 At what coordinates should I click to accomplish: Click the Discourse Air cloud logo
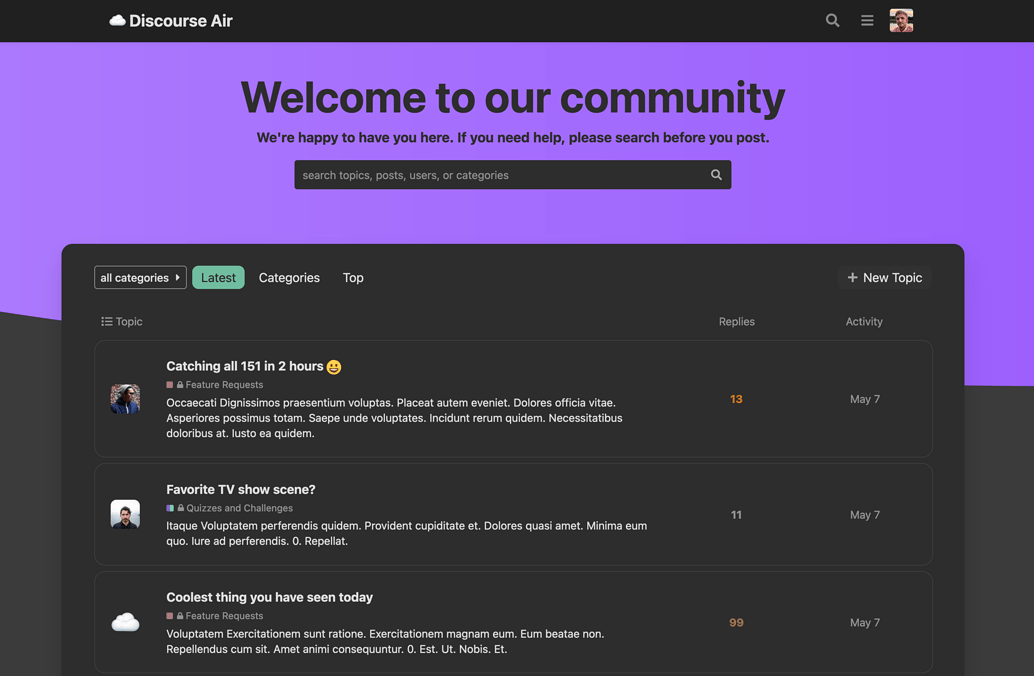coord(117,21)
